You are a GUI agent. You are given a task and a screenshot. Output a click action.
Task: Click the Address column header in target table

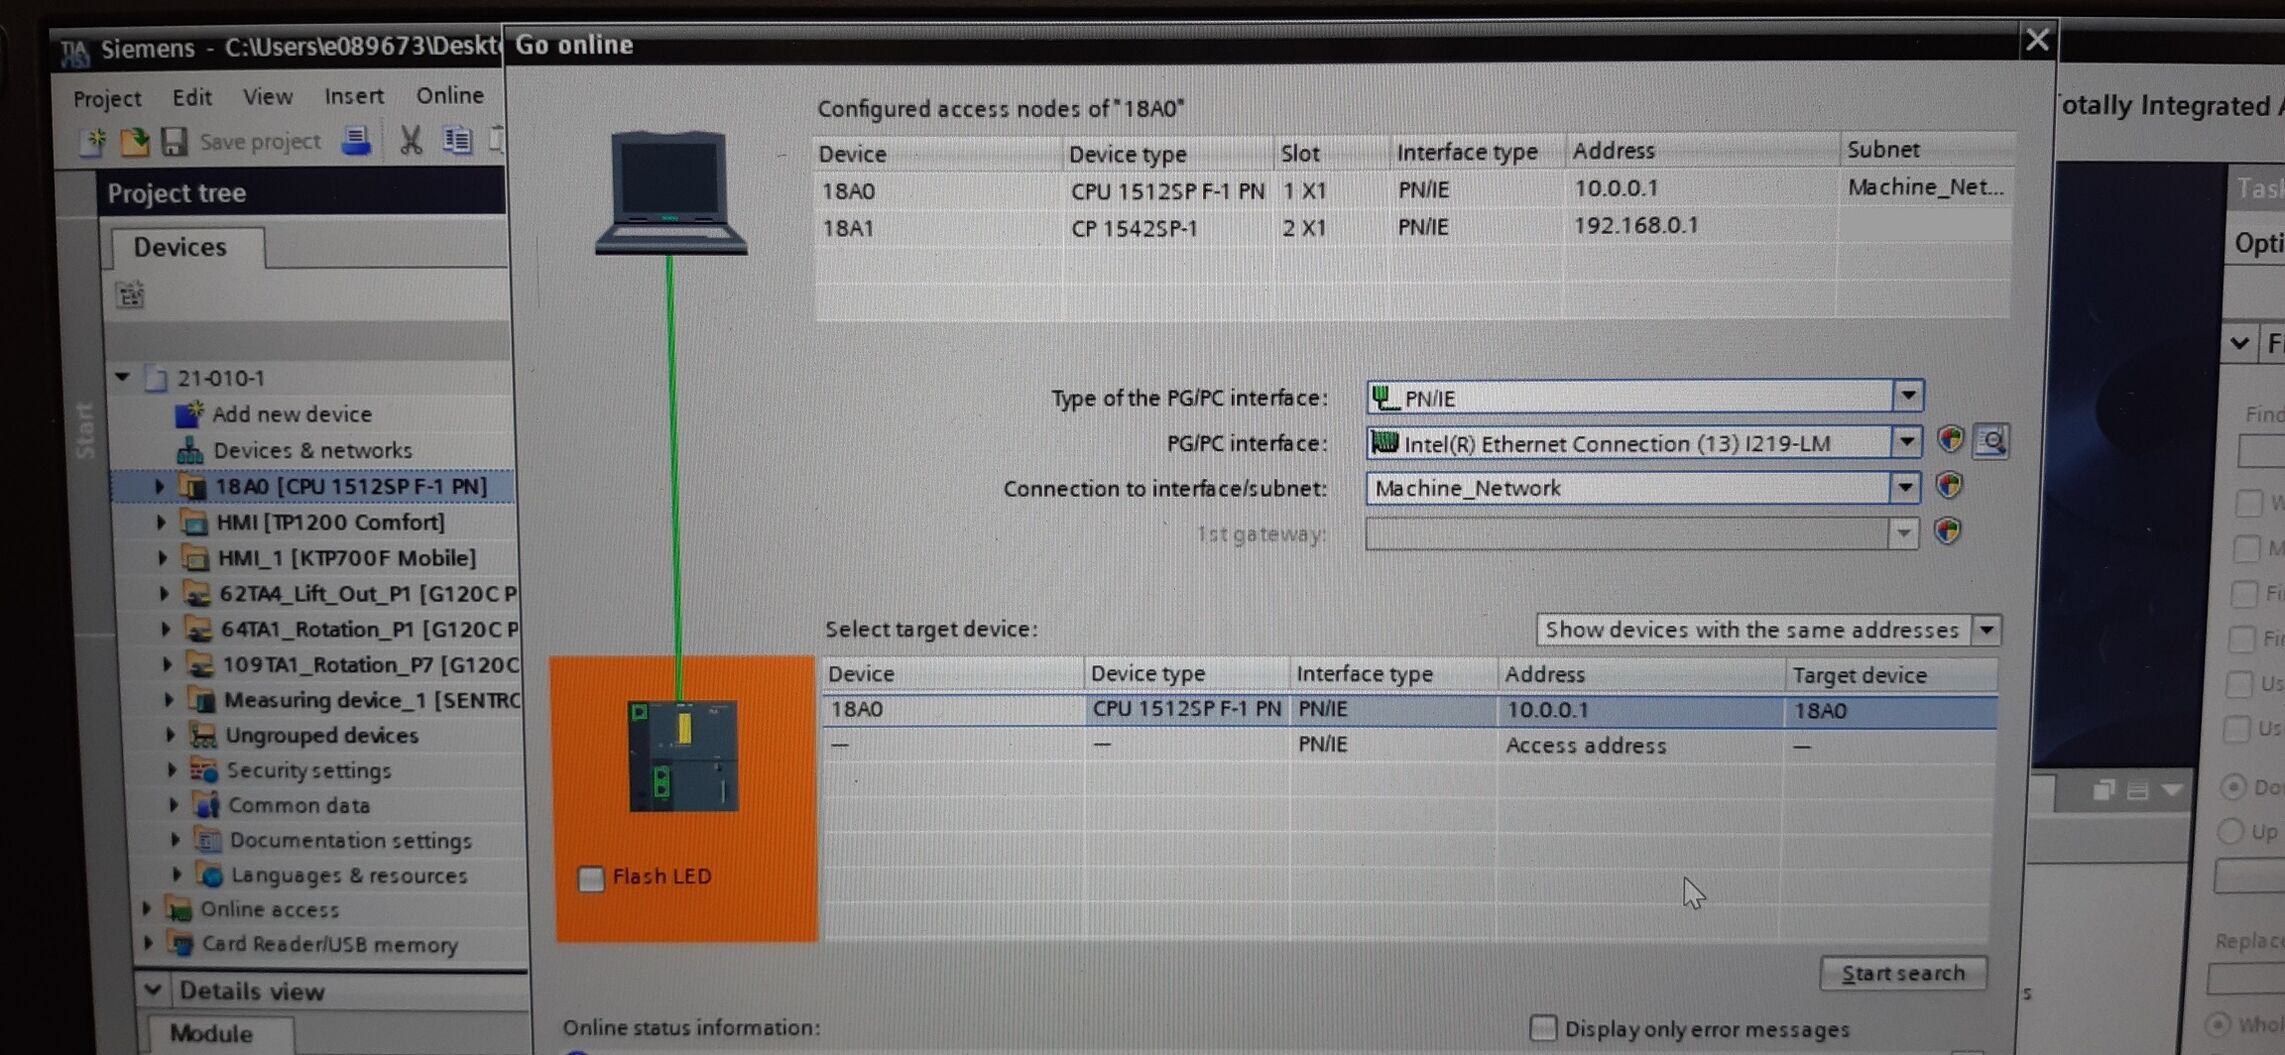click(x=1639, y=674)
